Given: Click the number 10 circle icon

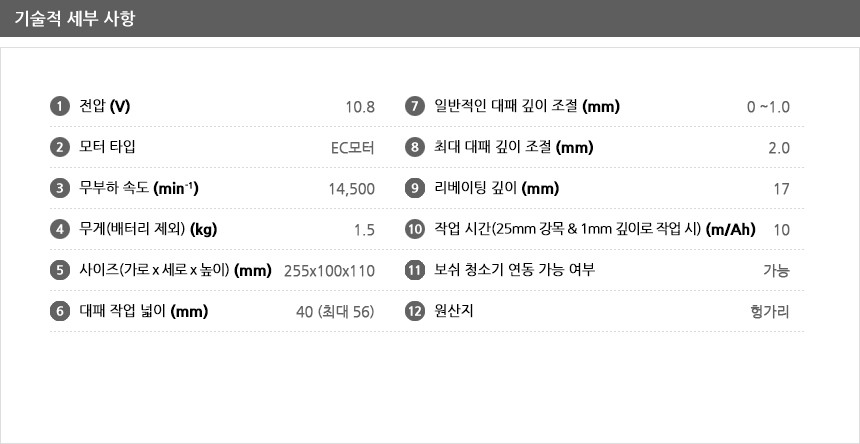Looking at the screenshot, I should coord(415,229).
